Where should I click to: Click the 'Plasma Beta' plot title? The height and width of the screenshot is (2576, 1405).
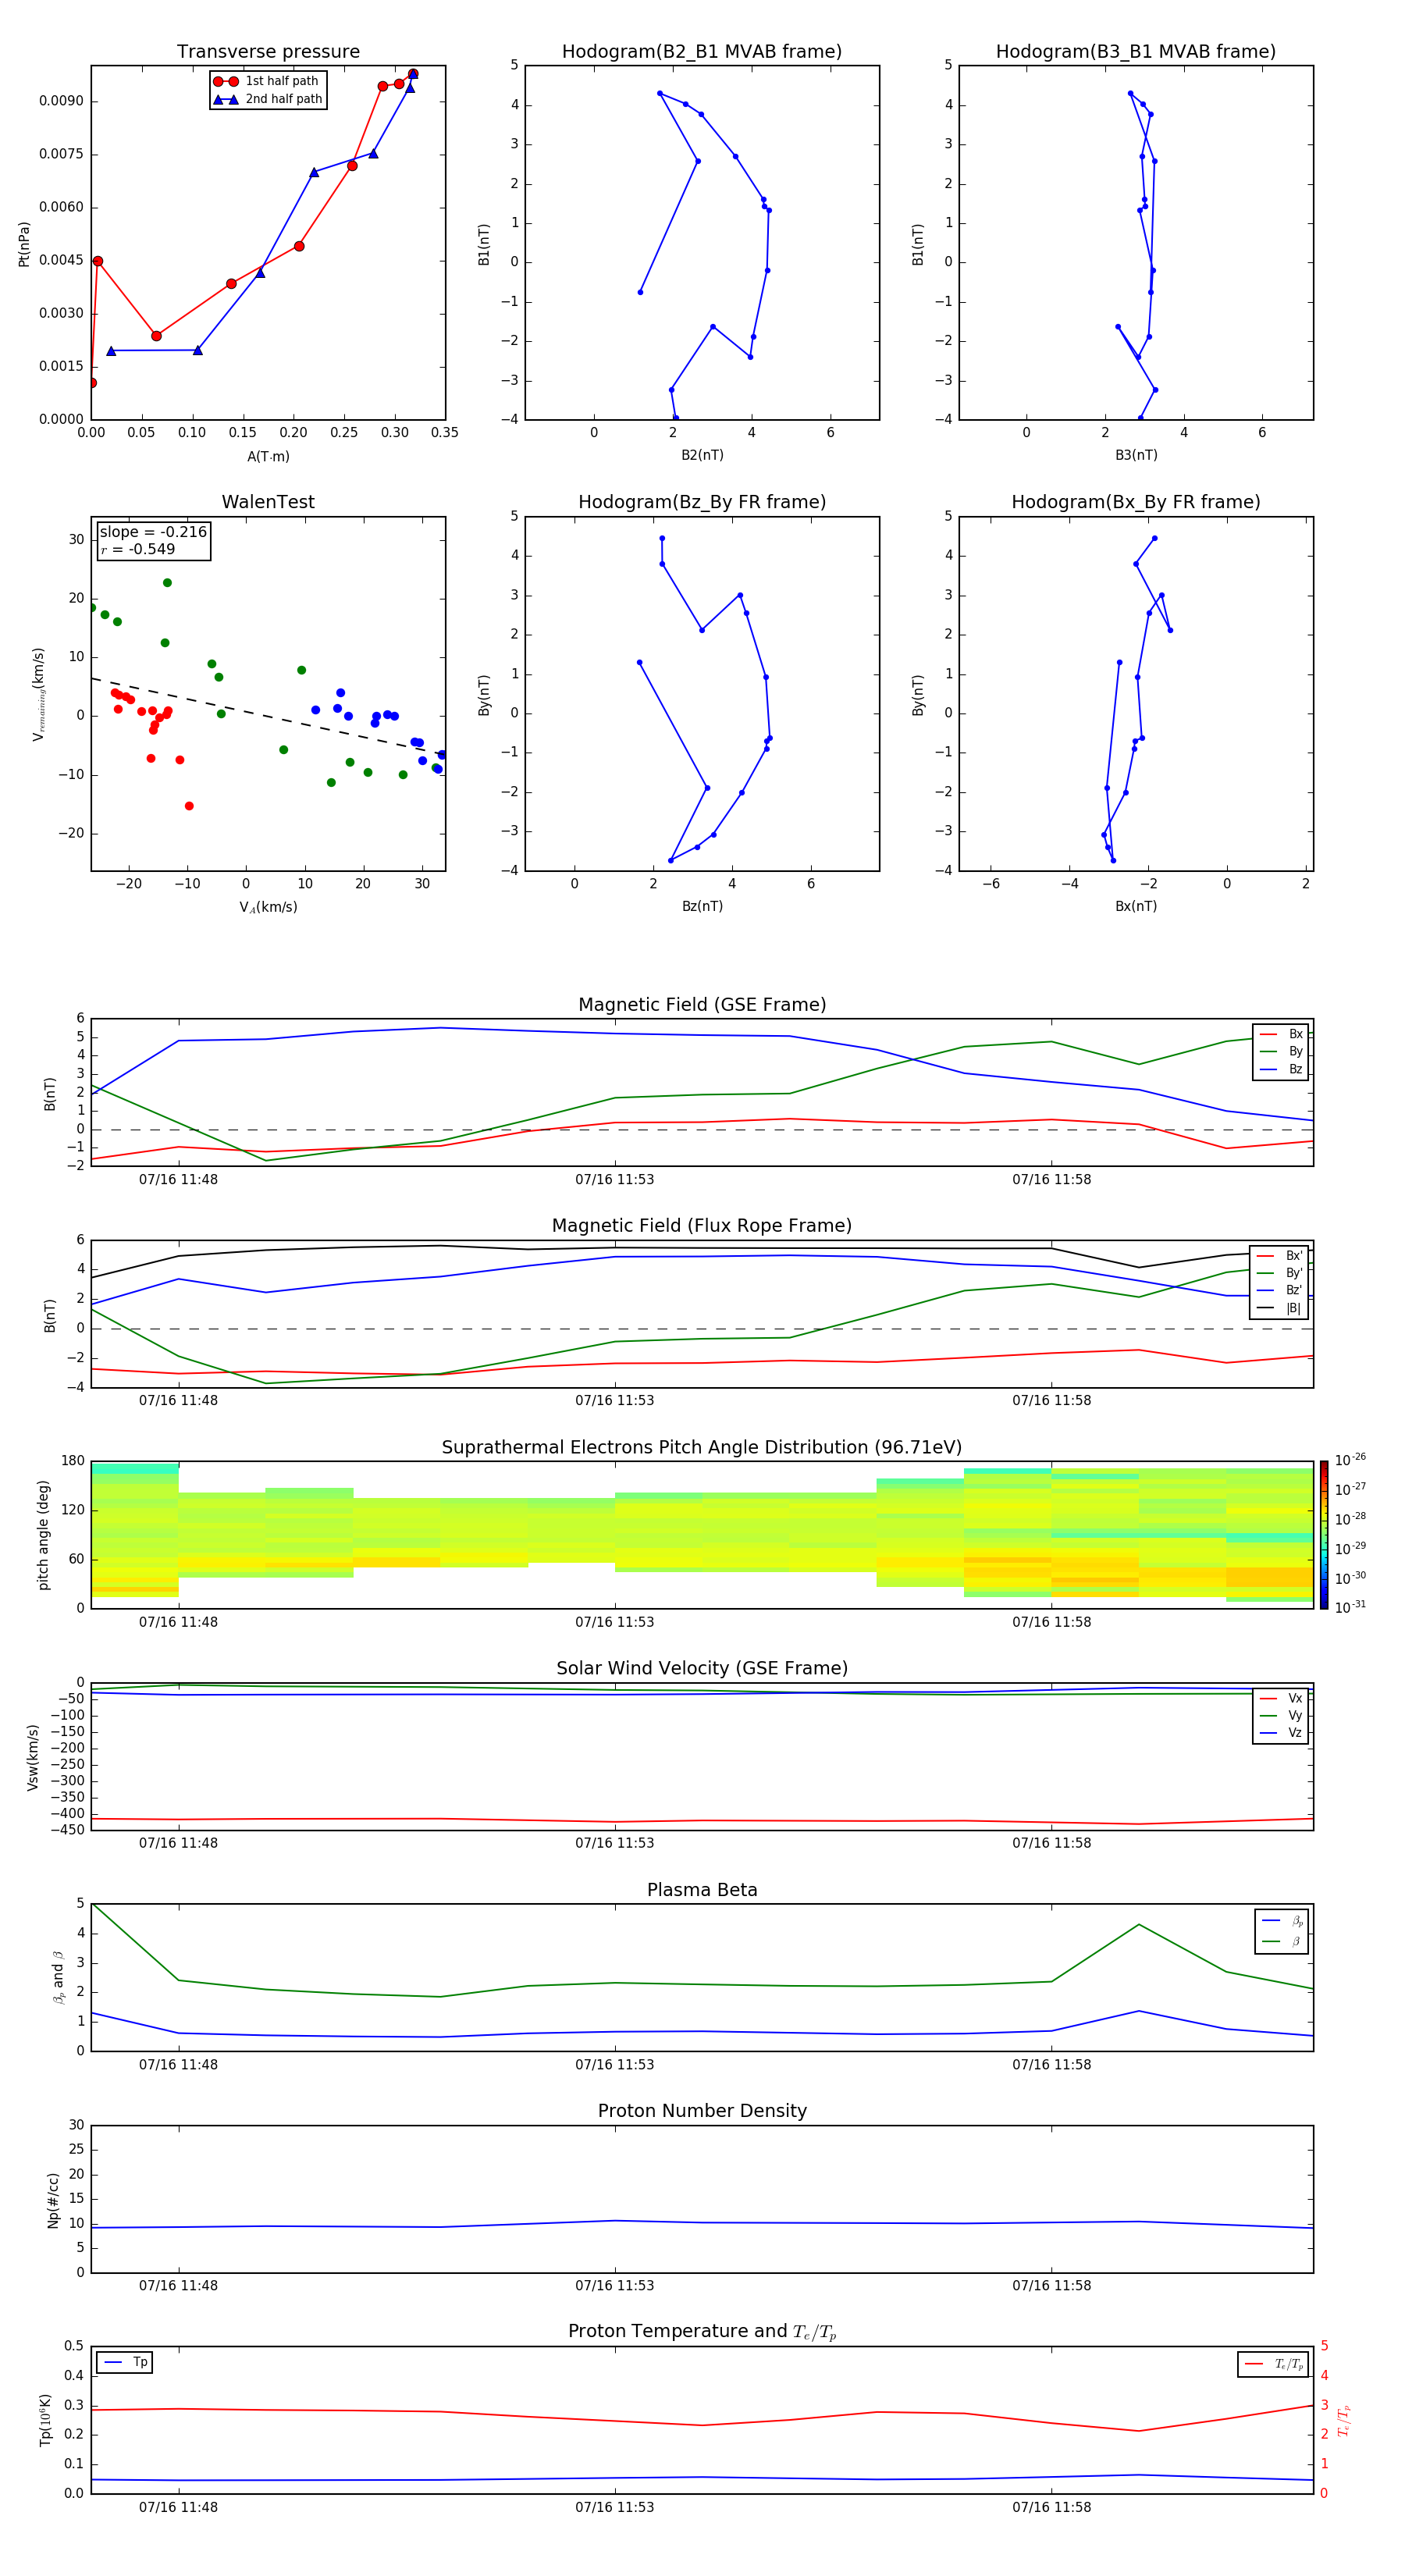coord(702,1890)
